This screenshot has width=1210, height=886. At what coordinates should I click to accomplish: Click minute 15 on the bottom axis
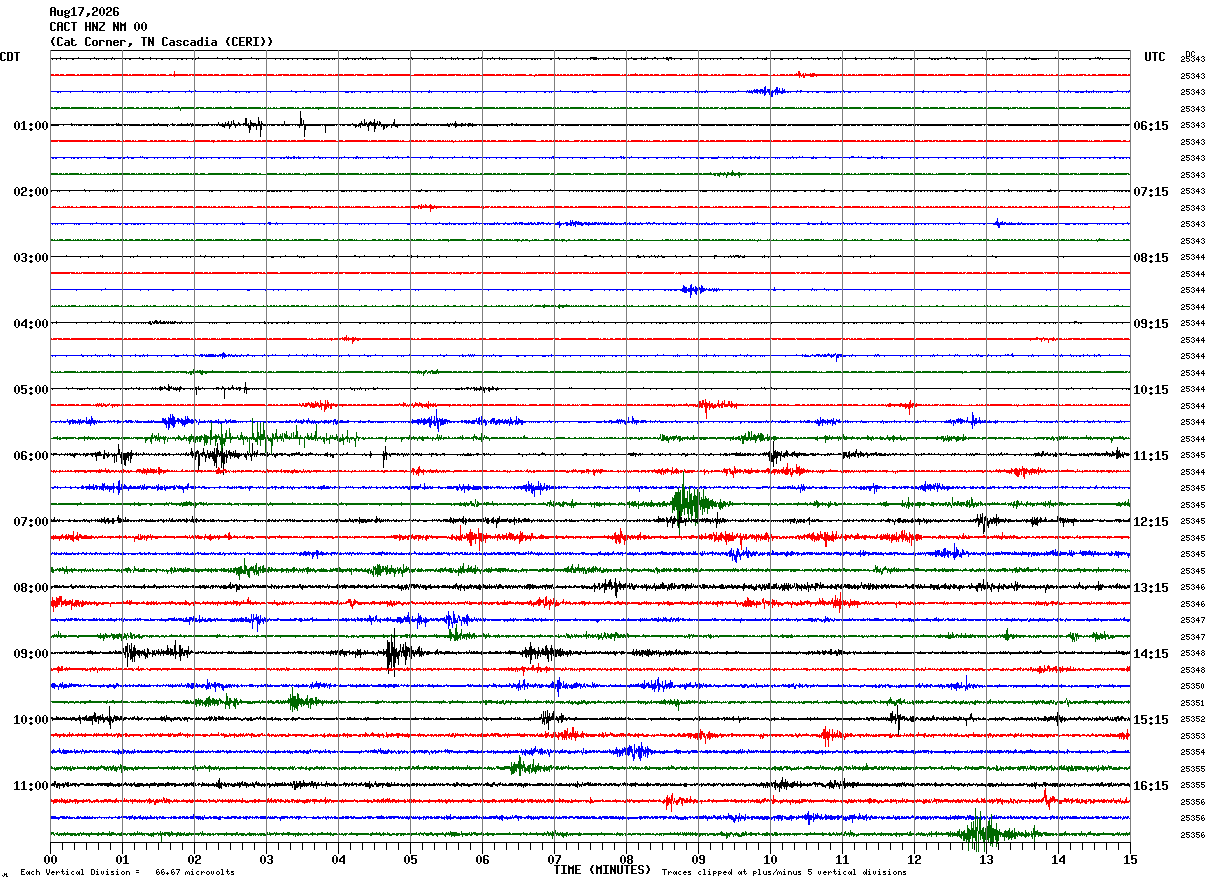click(x=1130, y=859)
